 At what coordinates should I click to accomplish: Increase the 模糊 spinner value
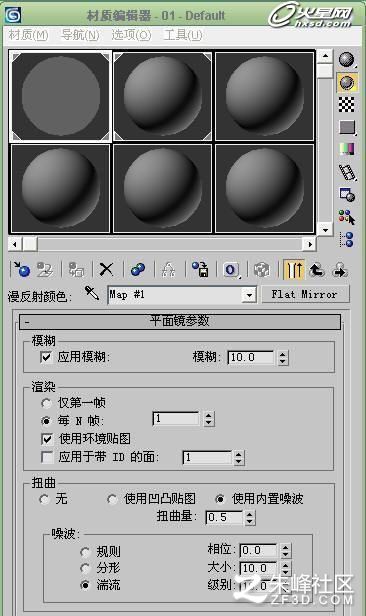[283, 354]
